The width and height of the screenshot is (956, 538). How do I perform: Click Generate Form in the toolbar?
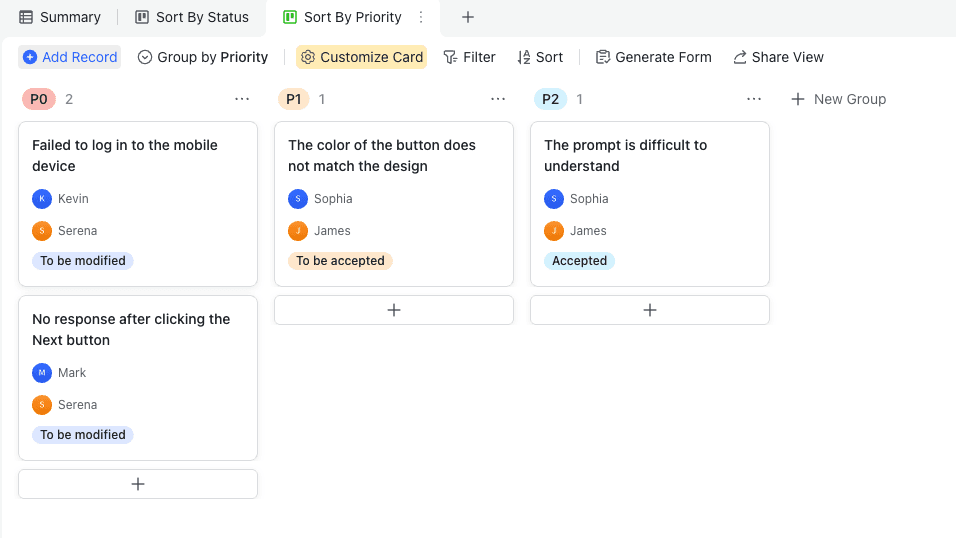[x=653, y=57]
